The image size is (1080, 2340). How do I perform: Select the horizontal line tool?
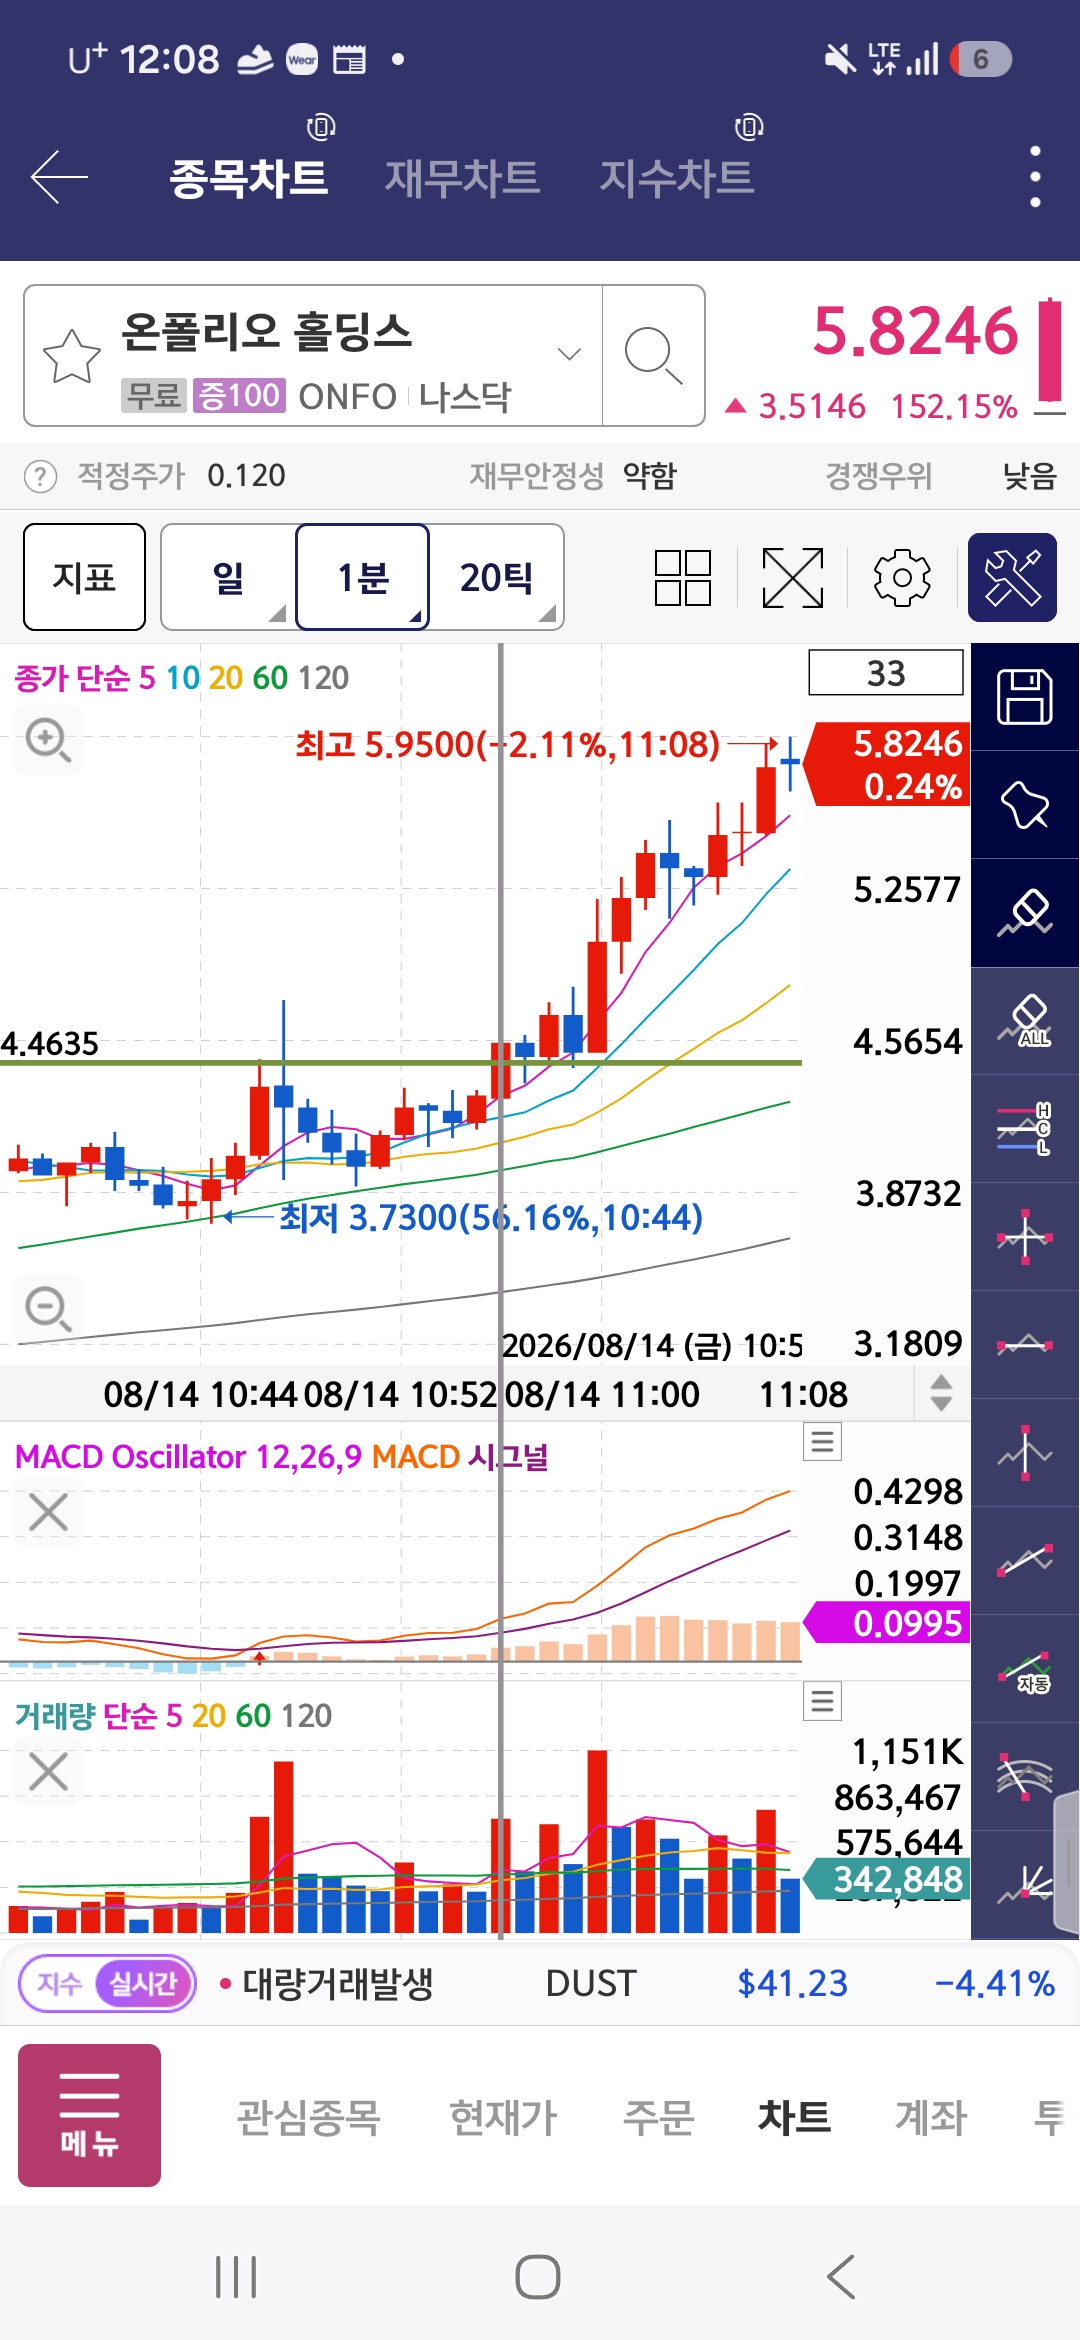[1025, 1345]
